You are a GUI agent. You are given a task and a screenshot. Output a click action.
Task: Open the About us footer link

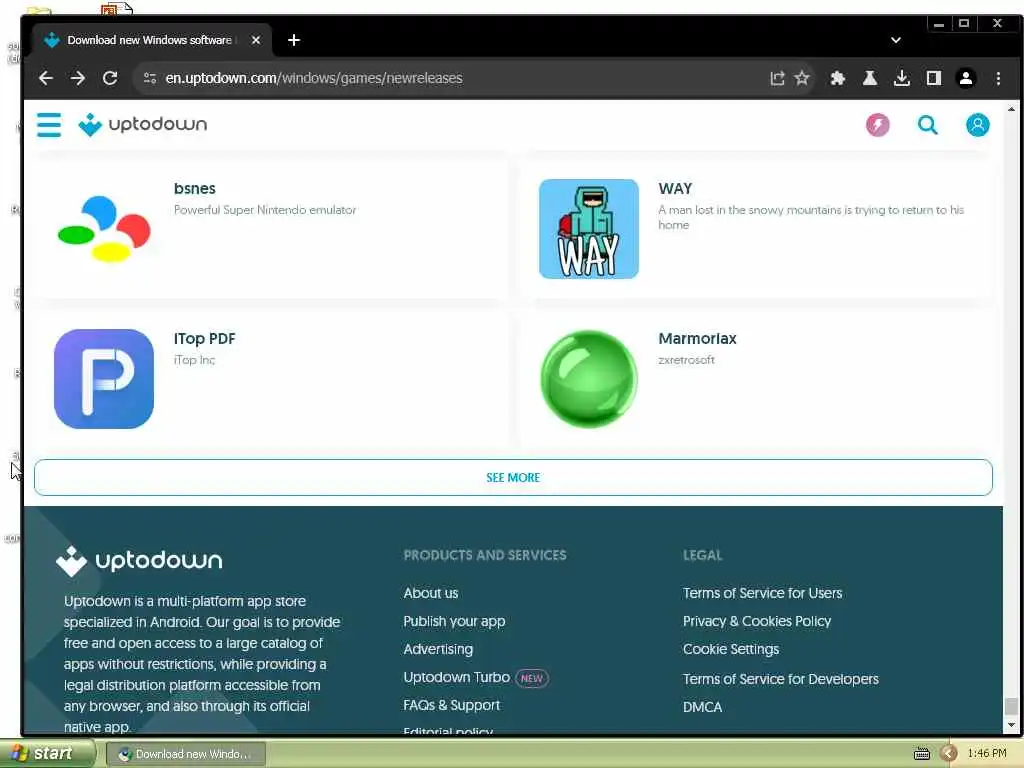430,593
